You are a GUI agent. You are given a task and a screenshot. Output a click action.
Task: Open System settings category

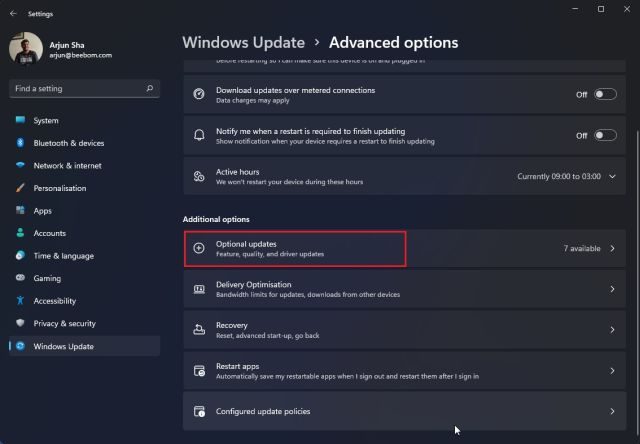(x=84, y=120)
